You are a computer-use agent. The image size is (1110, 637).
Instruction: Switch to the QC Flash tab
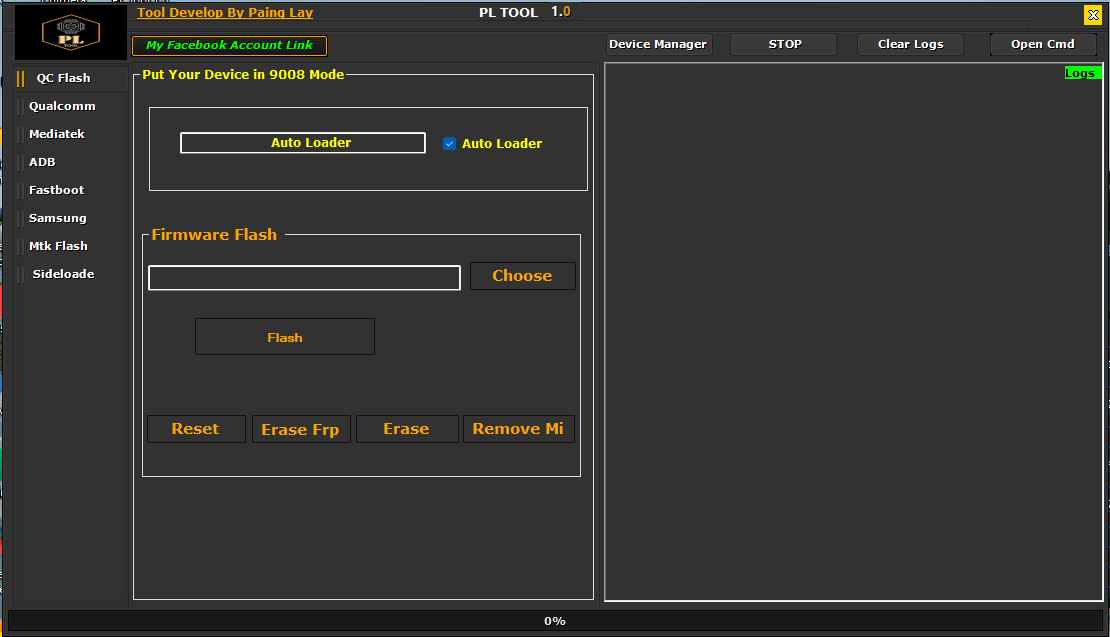(62, 78)
